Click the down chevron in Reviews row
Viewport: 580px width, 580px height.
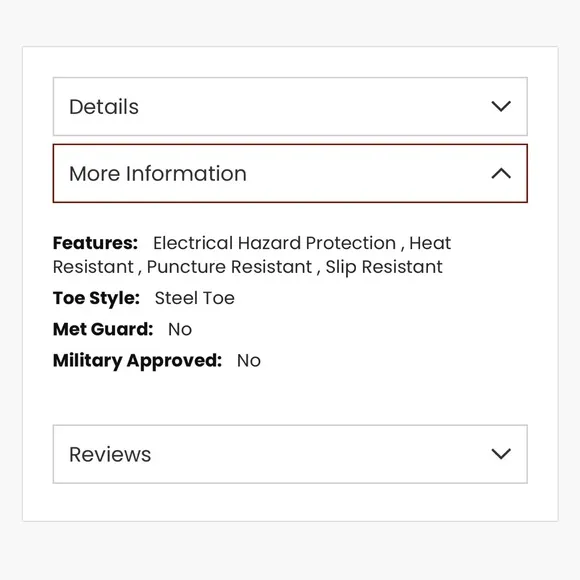pyautogui.click(x=501, y=453)
